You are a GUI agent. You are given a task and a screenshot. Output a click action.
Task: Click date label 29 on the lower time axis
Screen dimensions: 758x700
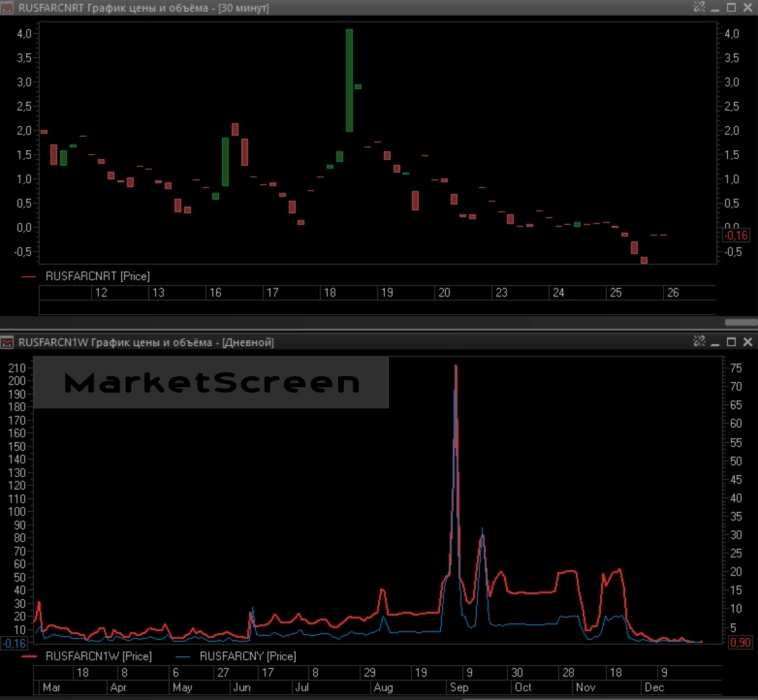369,673
